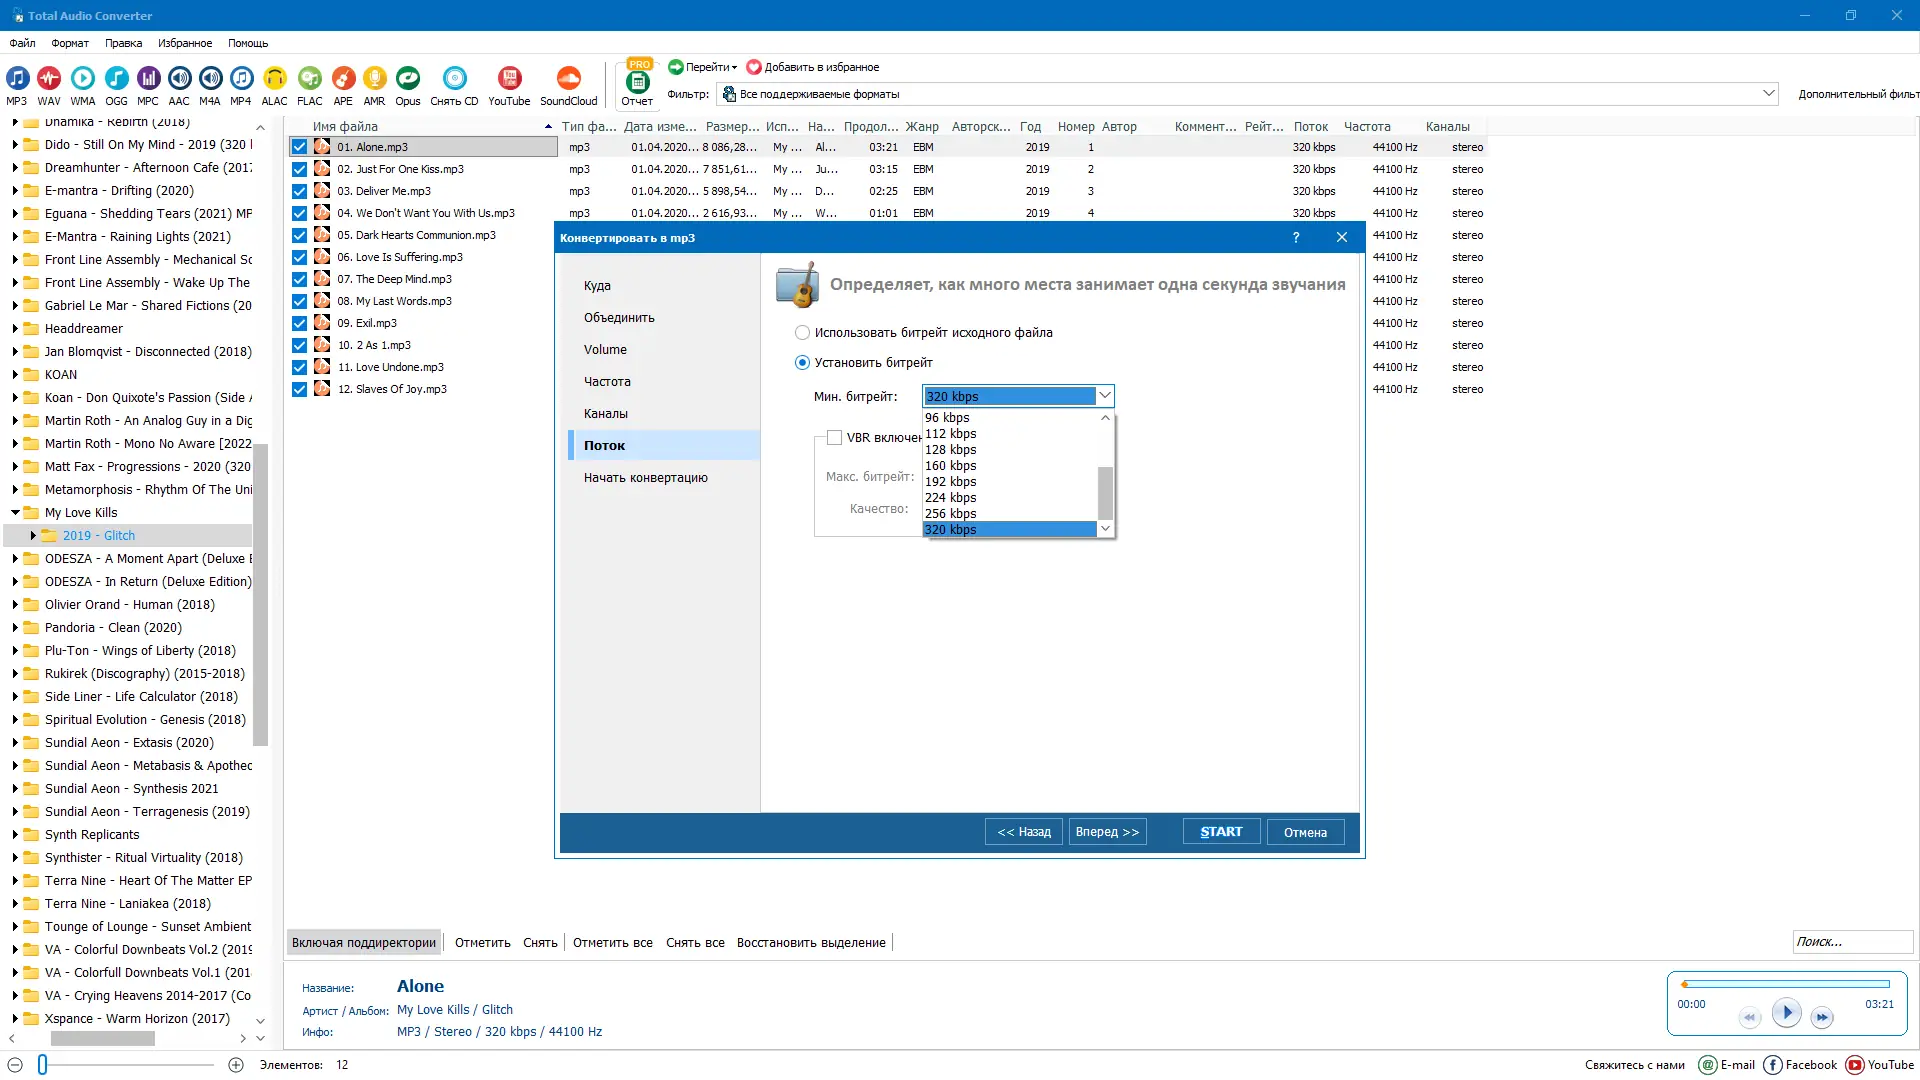
Task: Click the OGG format icon
Action: coord(116,79)
